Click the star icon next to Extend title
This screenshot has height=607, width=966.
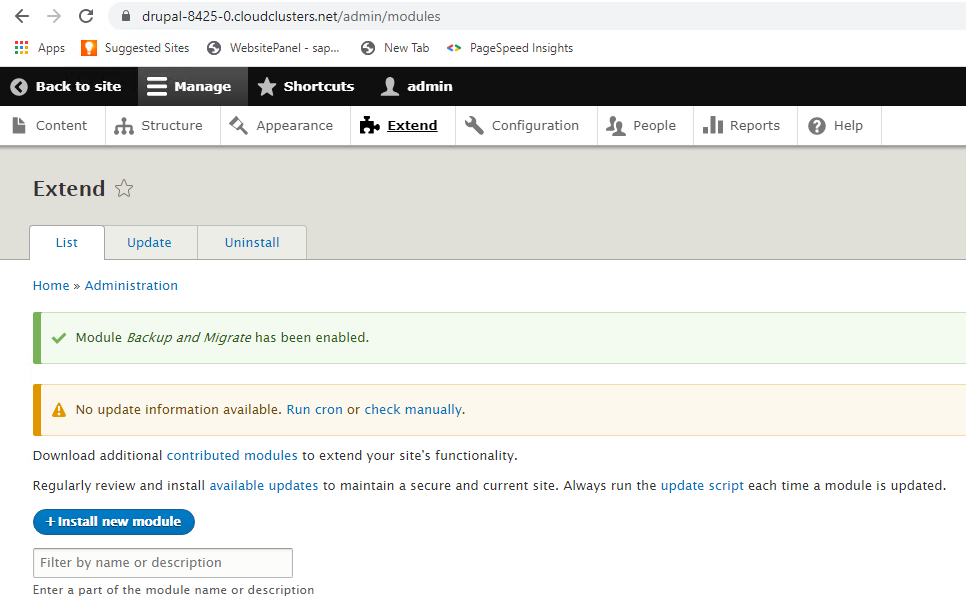[124, 189]
